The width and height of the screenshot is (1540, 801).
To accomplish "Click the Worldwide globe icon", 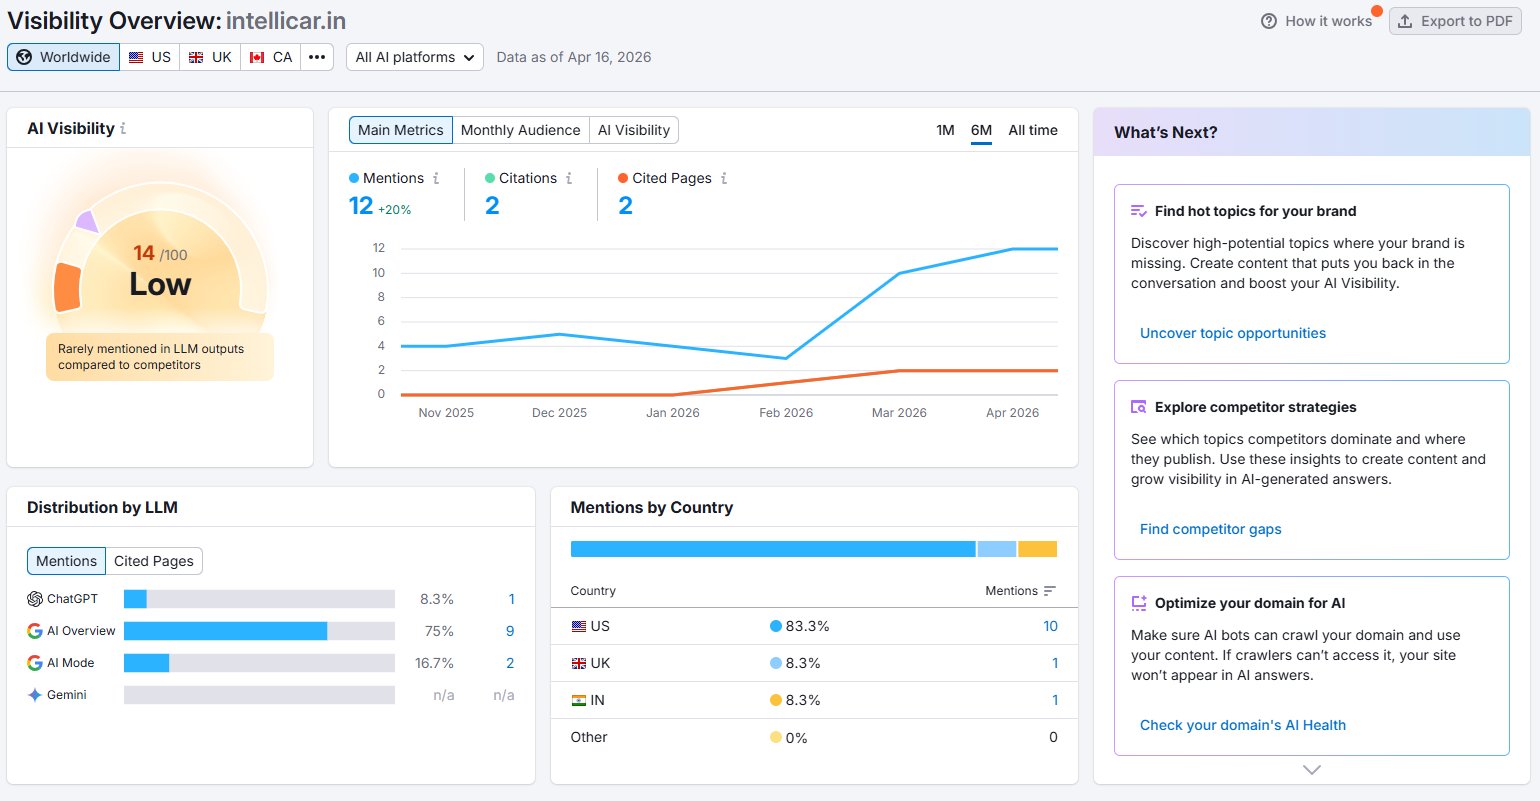I will pyautogui.click(x=24, y=57).
